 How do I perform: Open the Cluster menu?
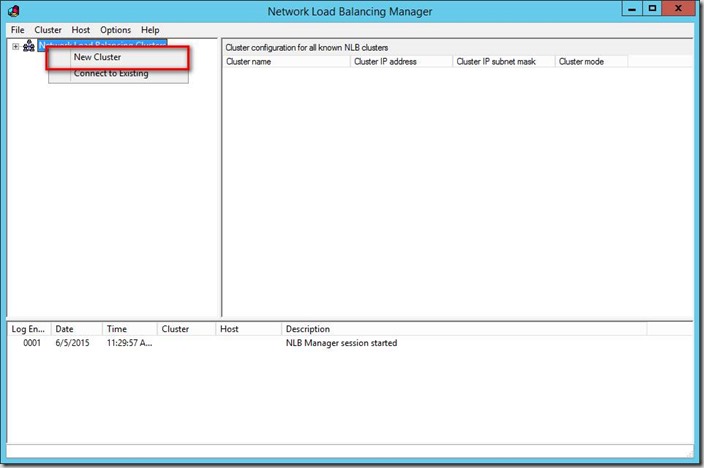(x=48, y=30)
